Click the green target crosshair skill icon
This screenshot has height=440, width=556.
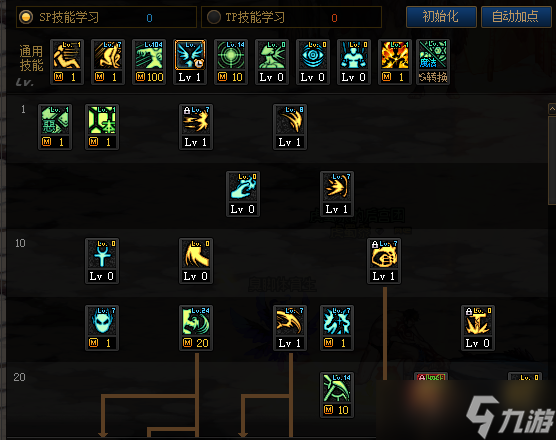231,62
